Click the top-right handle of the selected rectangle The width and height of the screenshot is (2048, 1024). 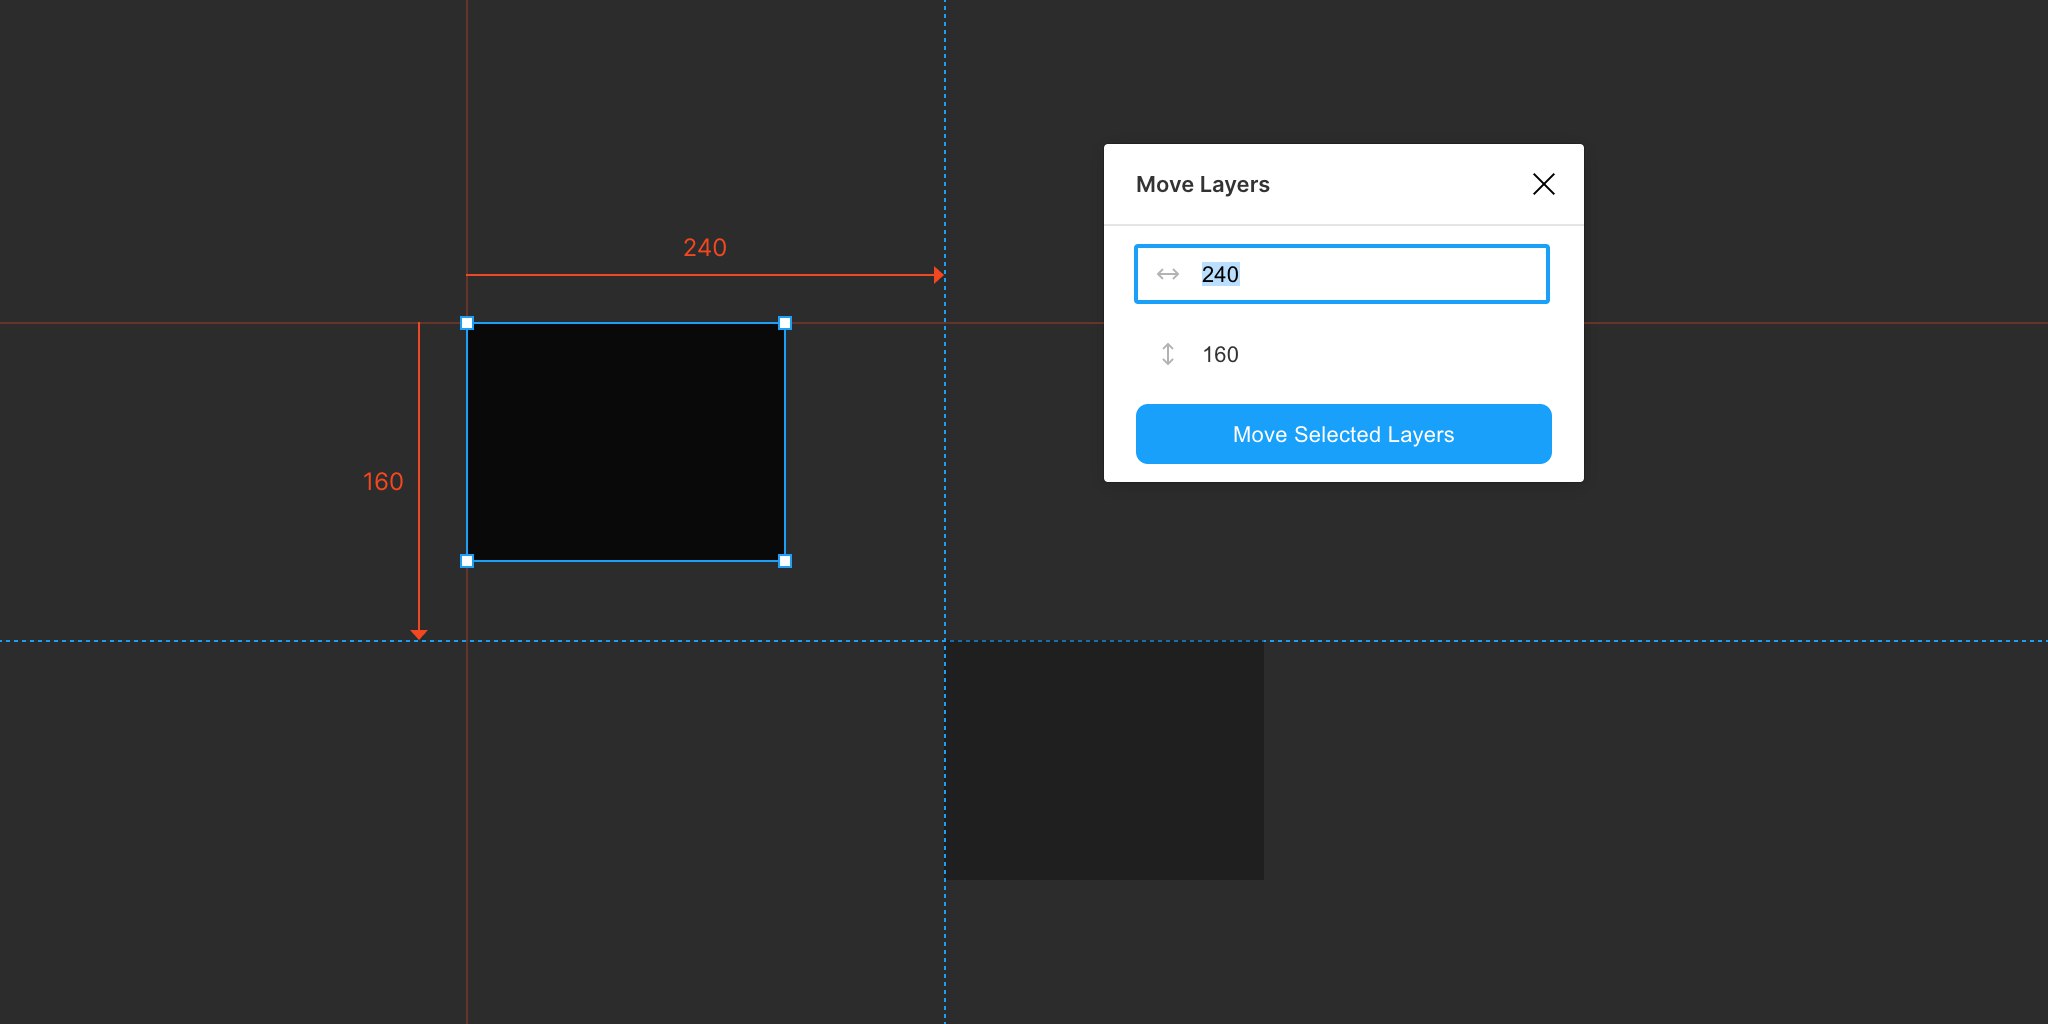point(785,323)
